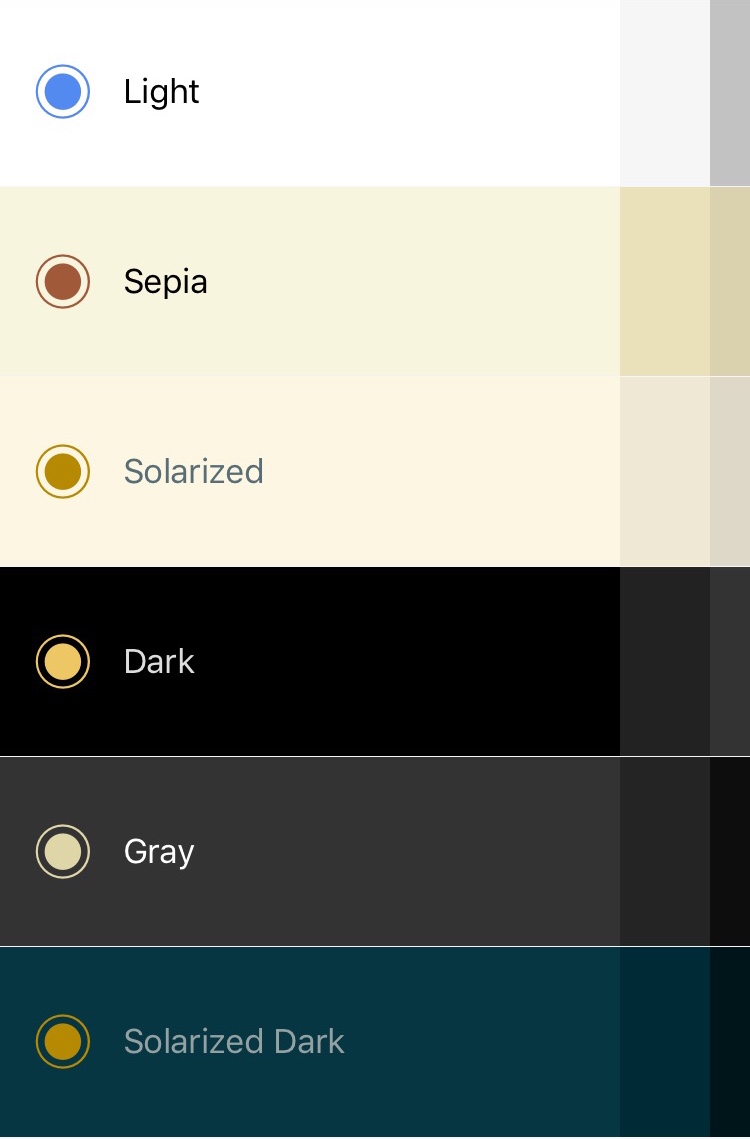This screenshot has width=750, height=1139.
Task: Click the wider off-white swatch in Light row
Action: point(665,92)
